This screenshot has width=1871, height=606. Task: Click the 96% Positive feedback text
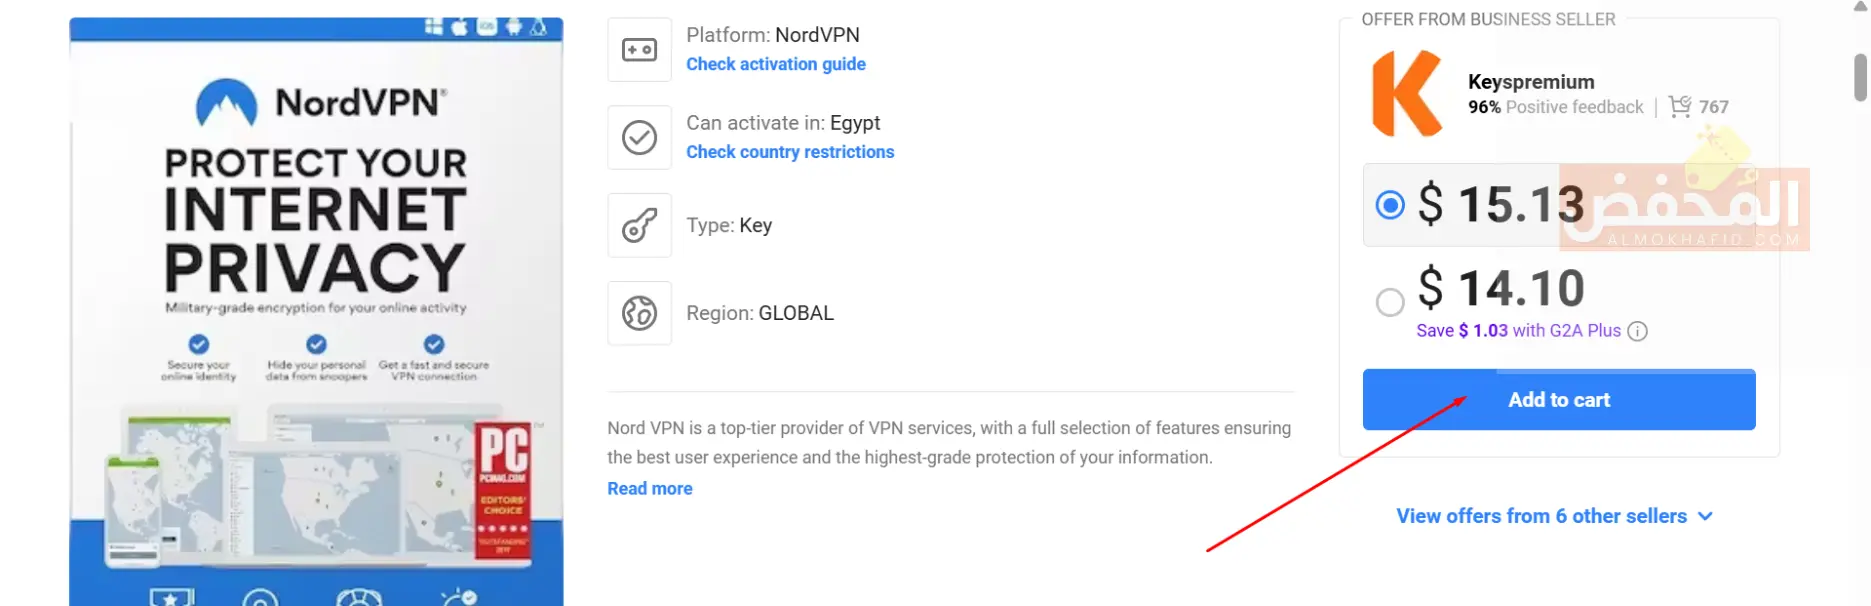pos(1555,107)
